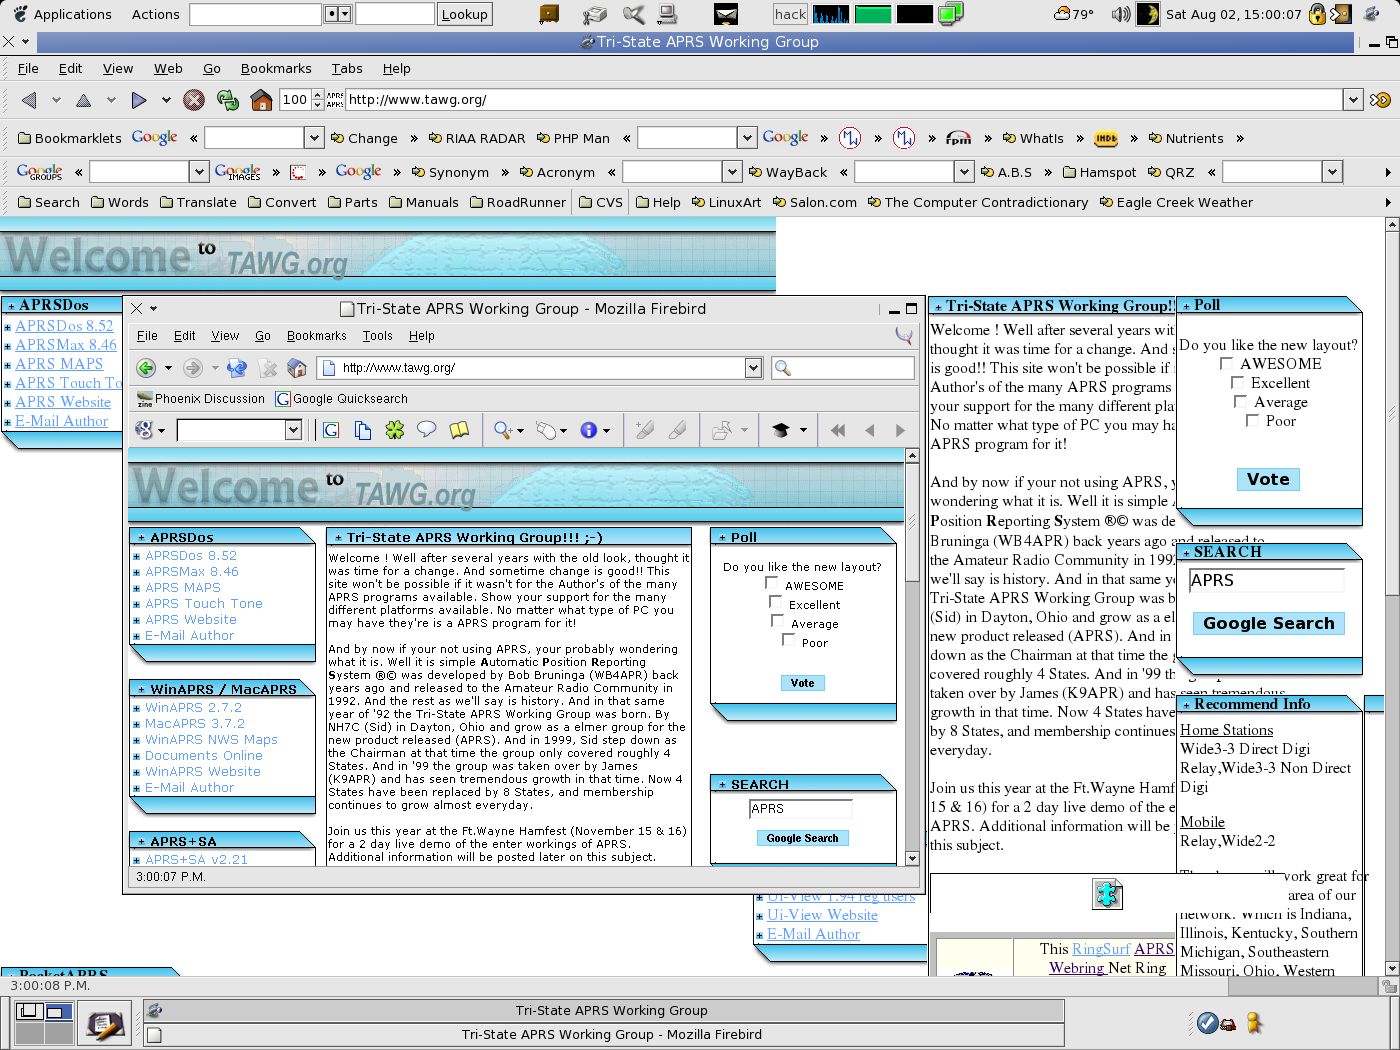The image size is (1400, 1050).
Task: Click the speech bubble icon in Firebird toolbar
Action: tap(426, 430)
